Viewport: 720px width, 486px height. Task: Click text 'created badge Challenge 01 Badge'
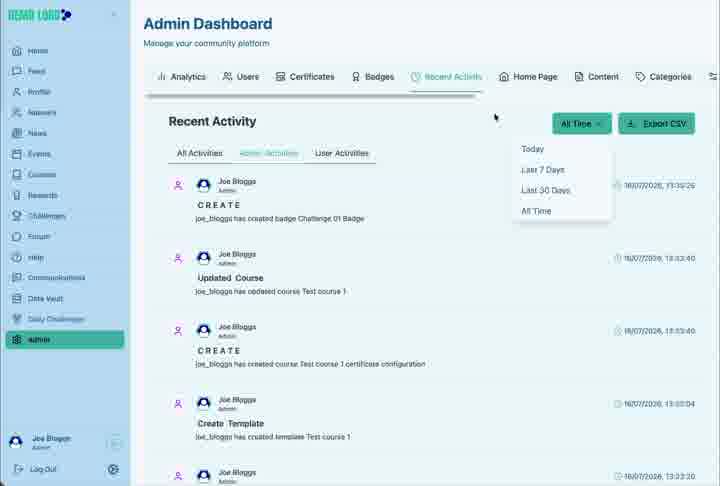tap(306, 219)
